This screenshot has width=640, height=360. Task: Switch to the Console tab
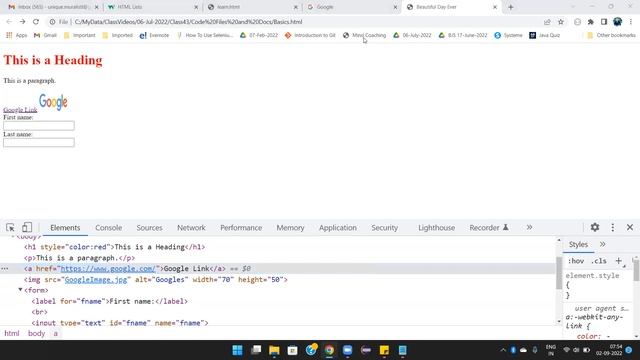click(x=109, y=228)
